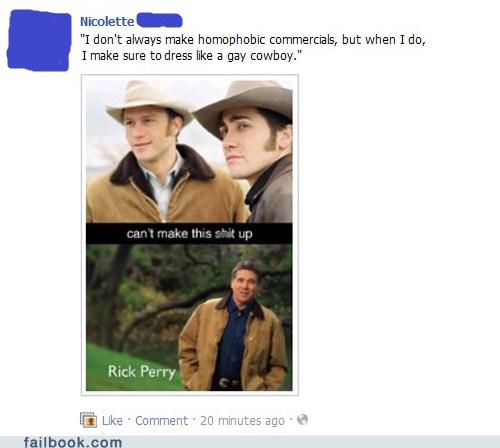This screenshot has width=500, height=448.
Task: Open the shared photo by its white border
Action: click(x=190, y=235)
